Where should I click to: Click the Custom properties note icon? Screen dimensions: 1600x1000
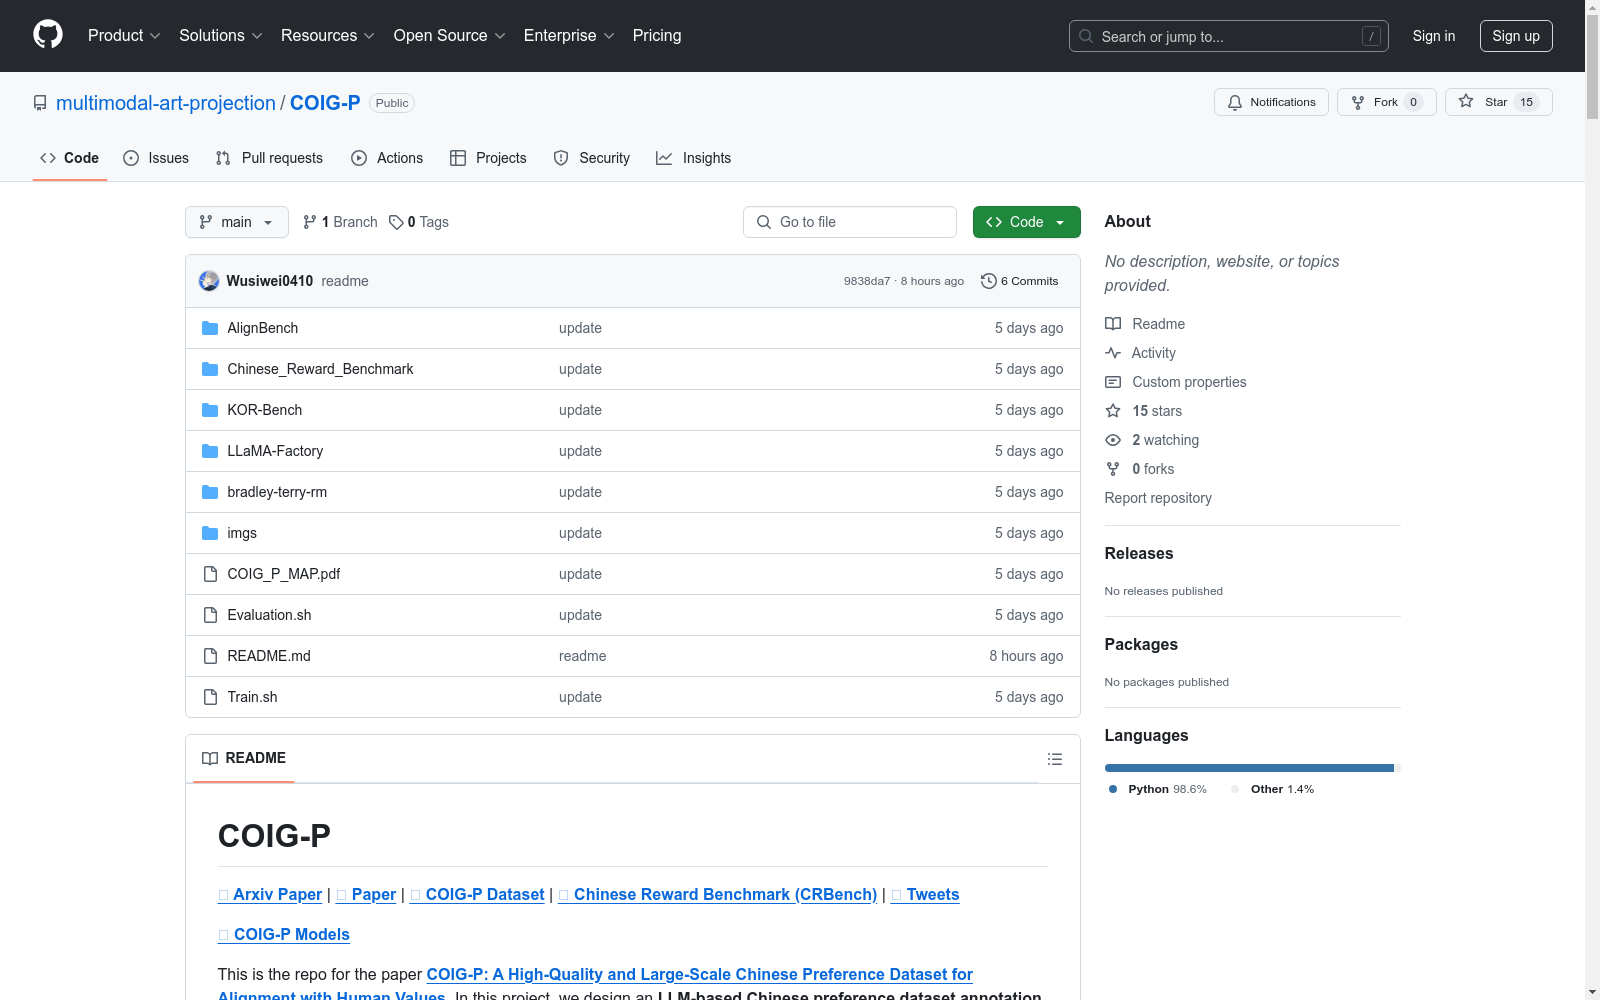pos(1113,382)
